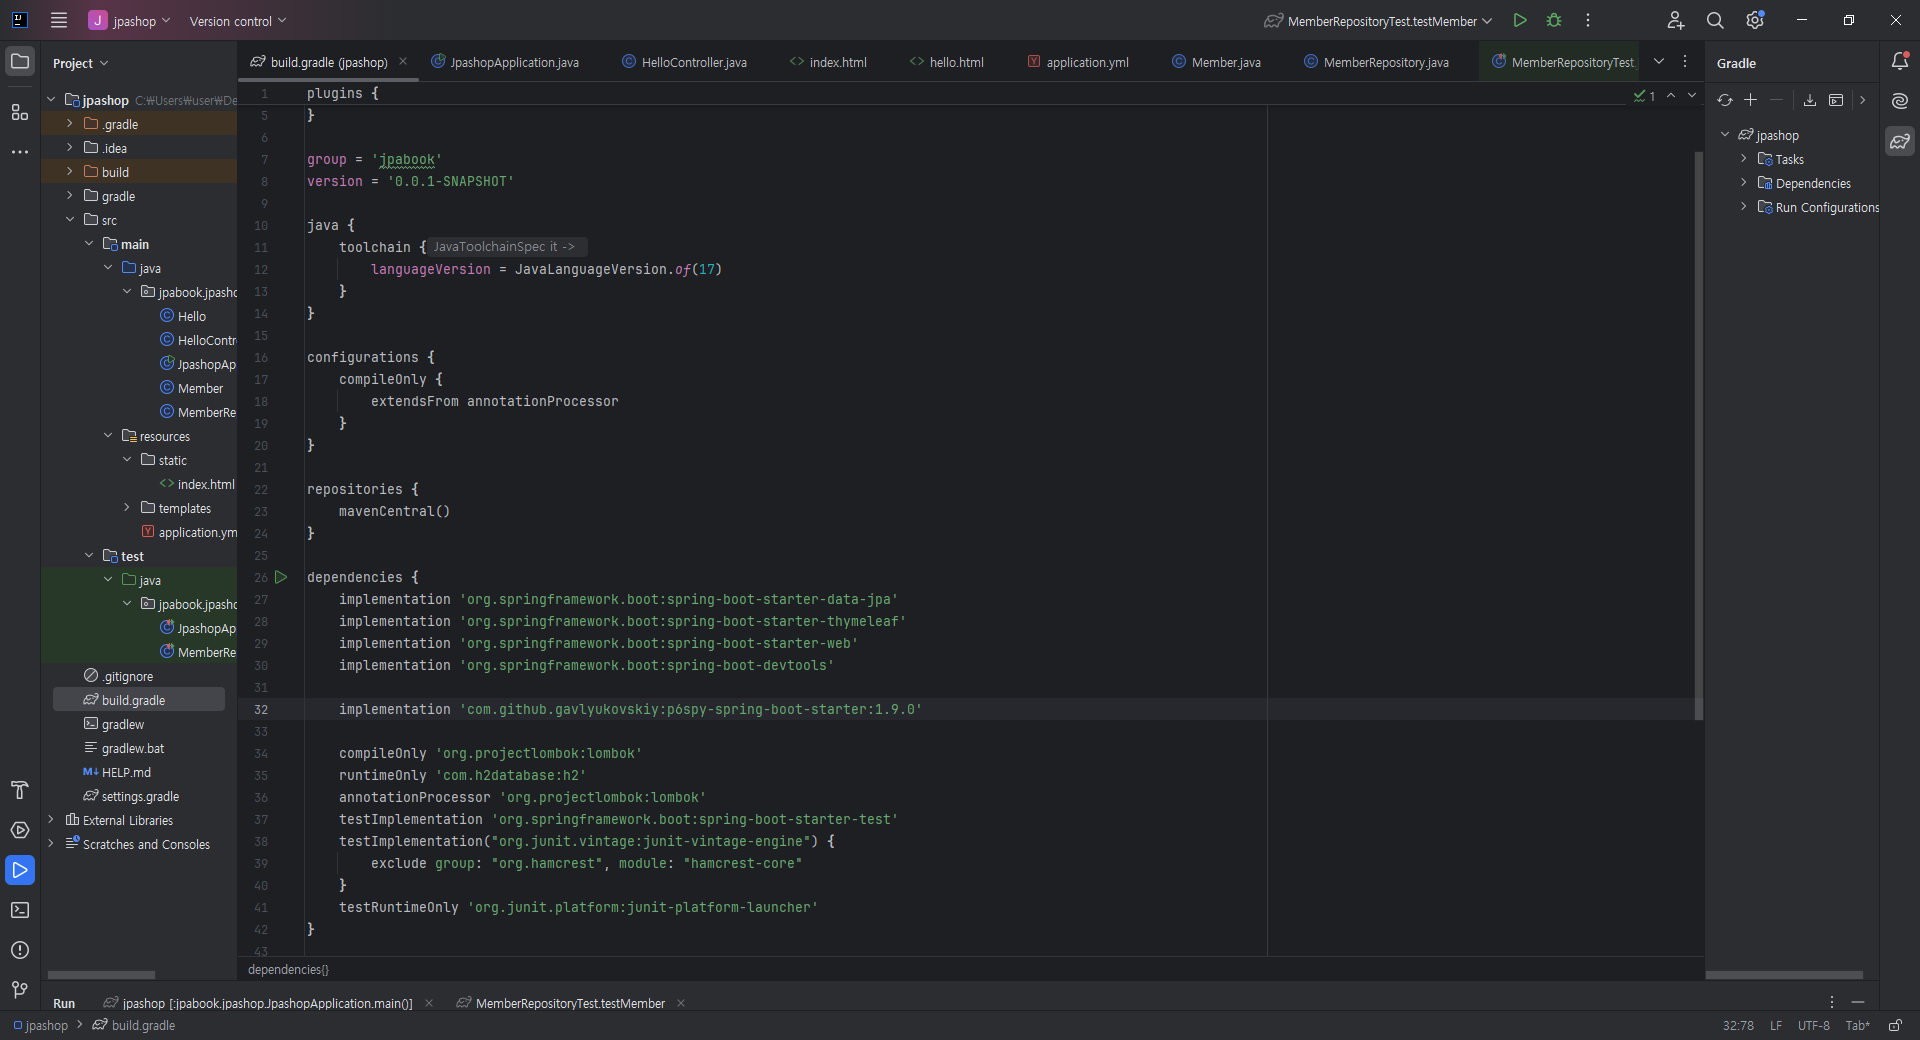Open IDE settings gear
The width and height of the screenshot is (1920, 1040).
(x=1755, y=20)
